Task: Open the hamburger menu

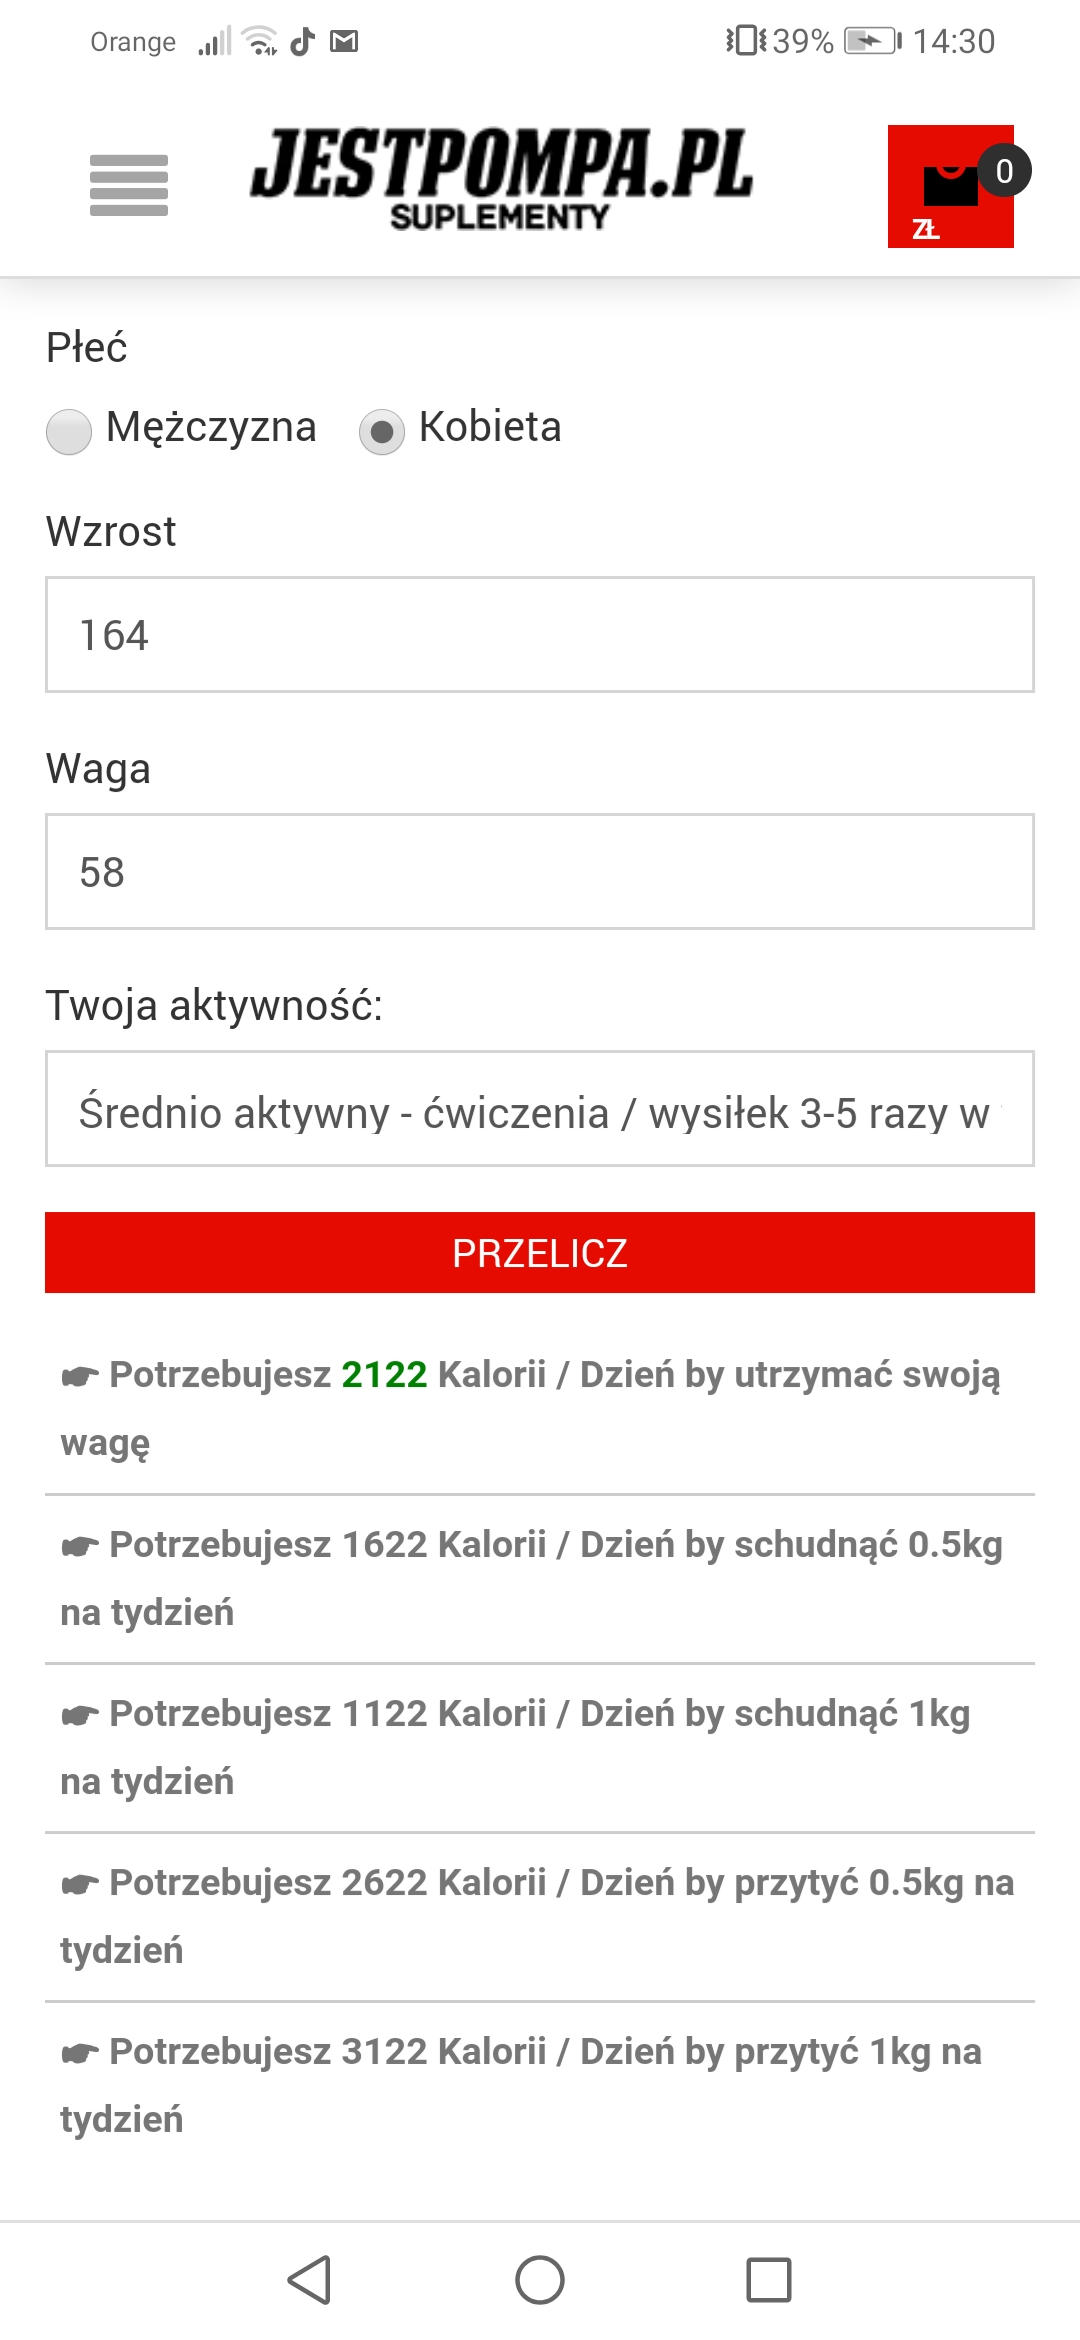Action: coord(129,185)
